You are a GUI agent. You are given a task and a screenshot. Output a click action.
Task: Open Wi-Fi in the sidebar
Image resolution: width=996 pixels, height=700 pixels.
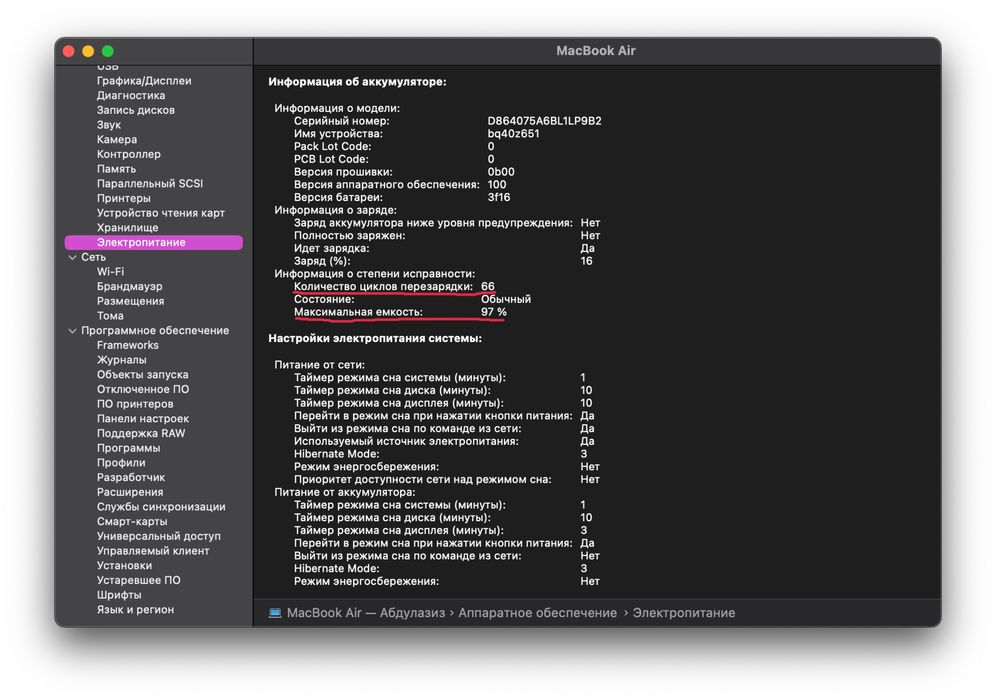point(111,271)
